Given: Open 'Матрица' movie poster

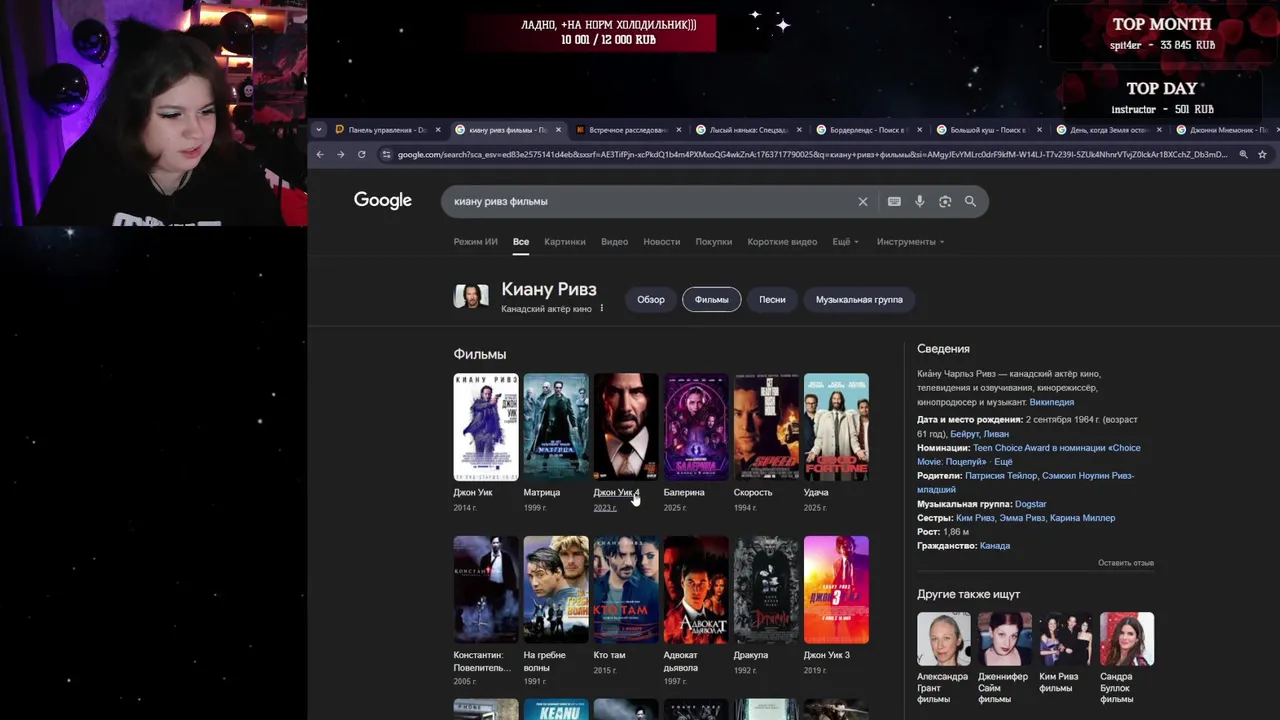Looking at the screenshot, I should [x=556, y=427].
